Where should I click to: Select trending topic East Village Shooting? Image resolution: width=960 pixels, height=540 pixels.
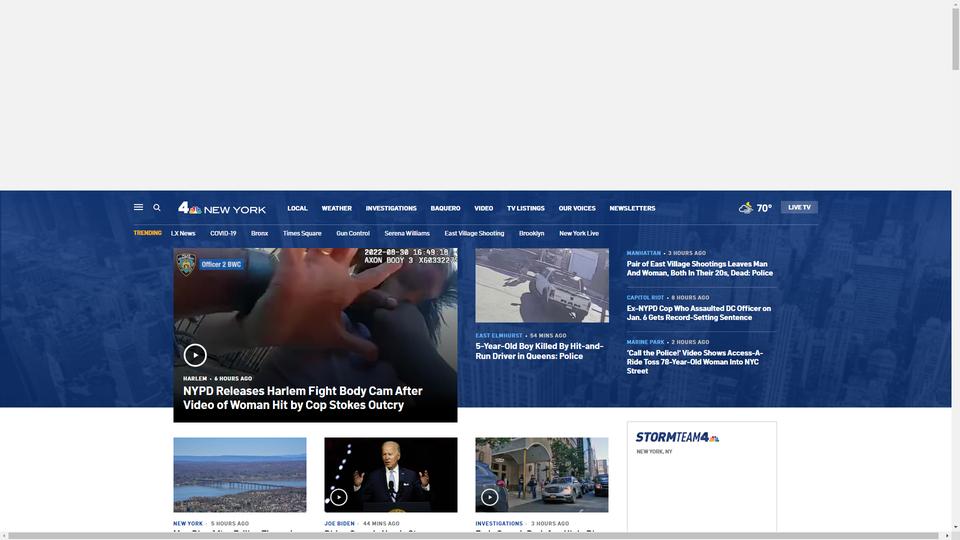pos(474,233)
